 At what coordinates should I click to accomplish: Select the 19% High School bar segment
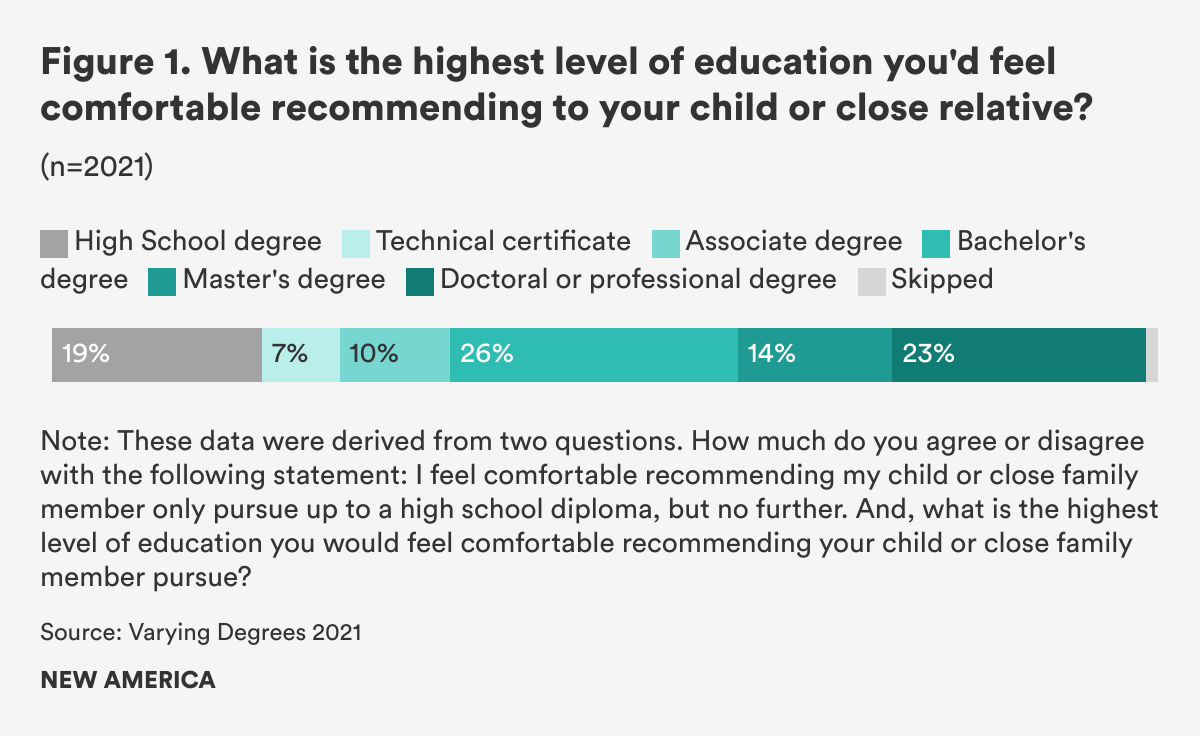point(157,354)
